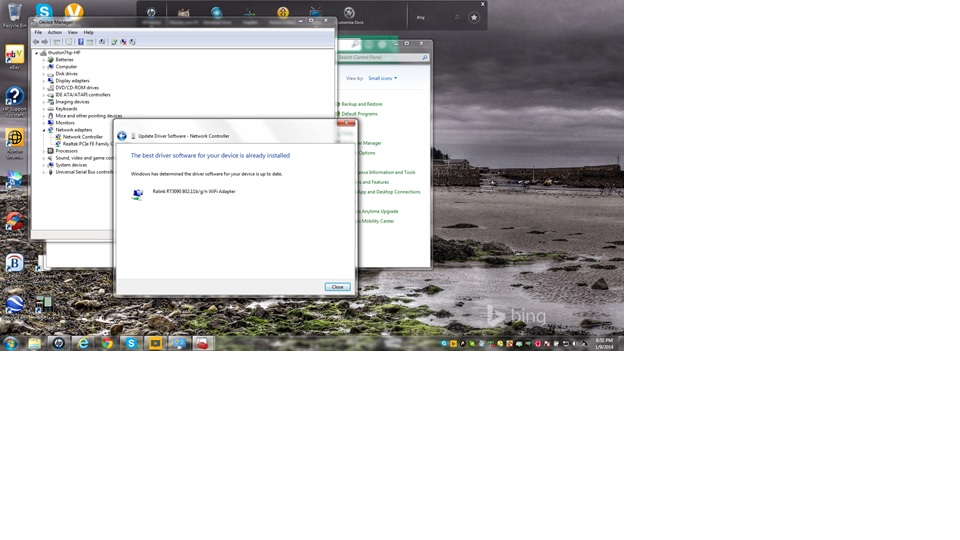
Task: Click the HP icon on the taskbar
Action: point(58,343)
